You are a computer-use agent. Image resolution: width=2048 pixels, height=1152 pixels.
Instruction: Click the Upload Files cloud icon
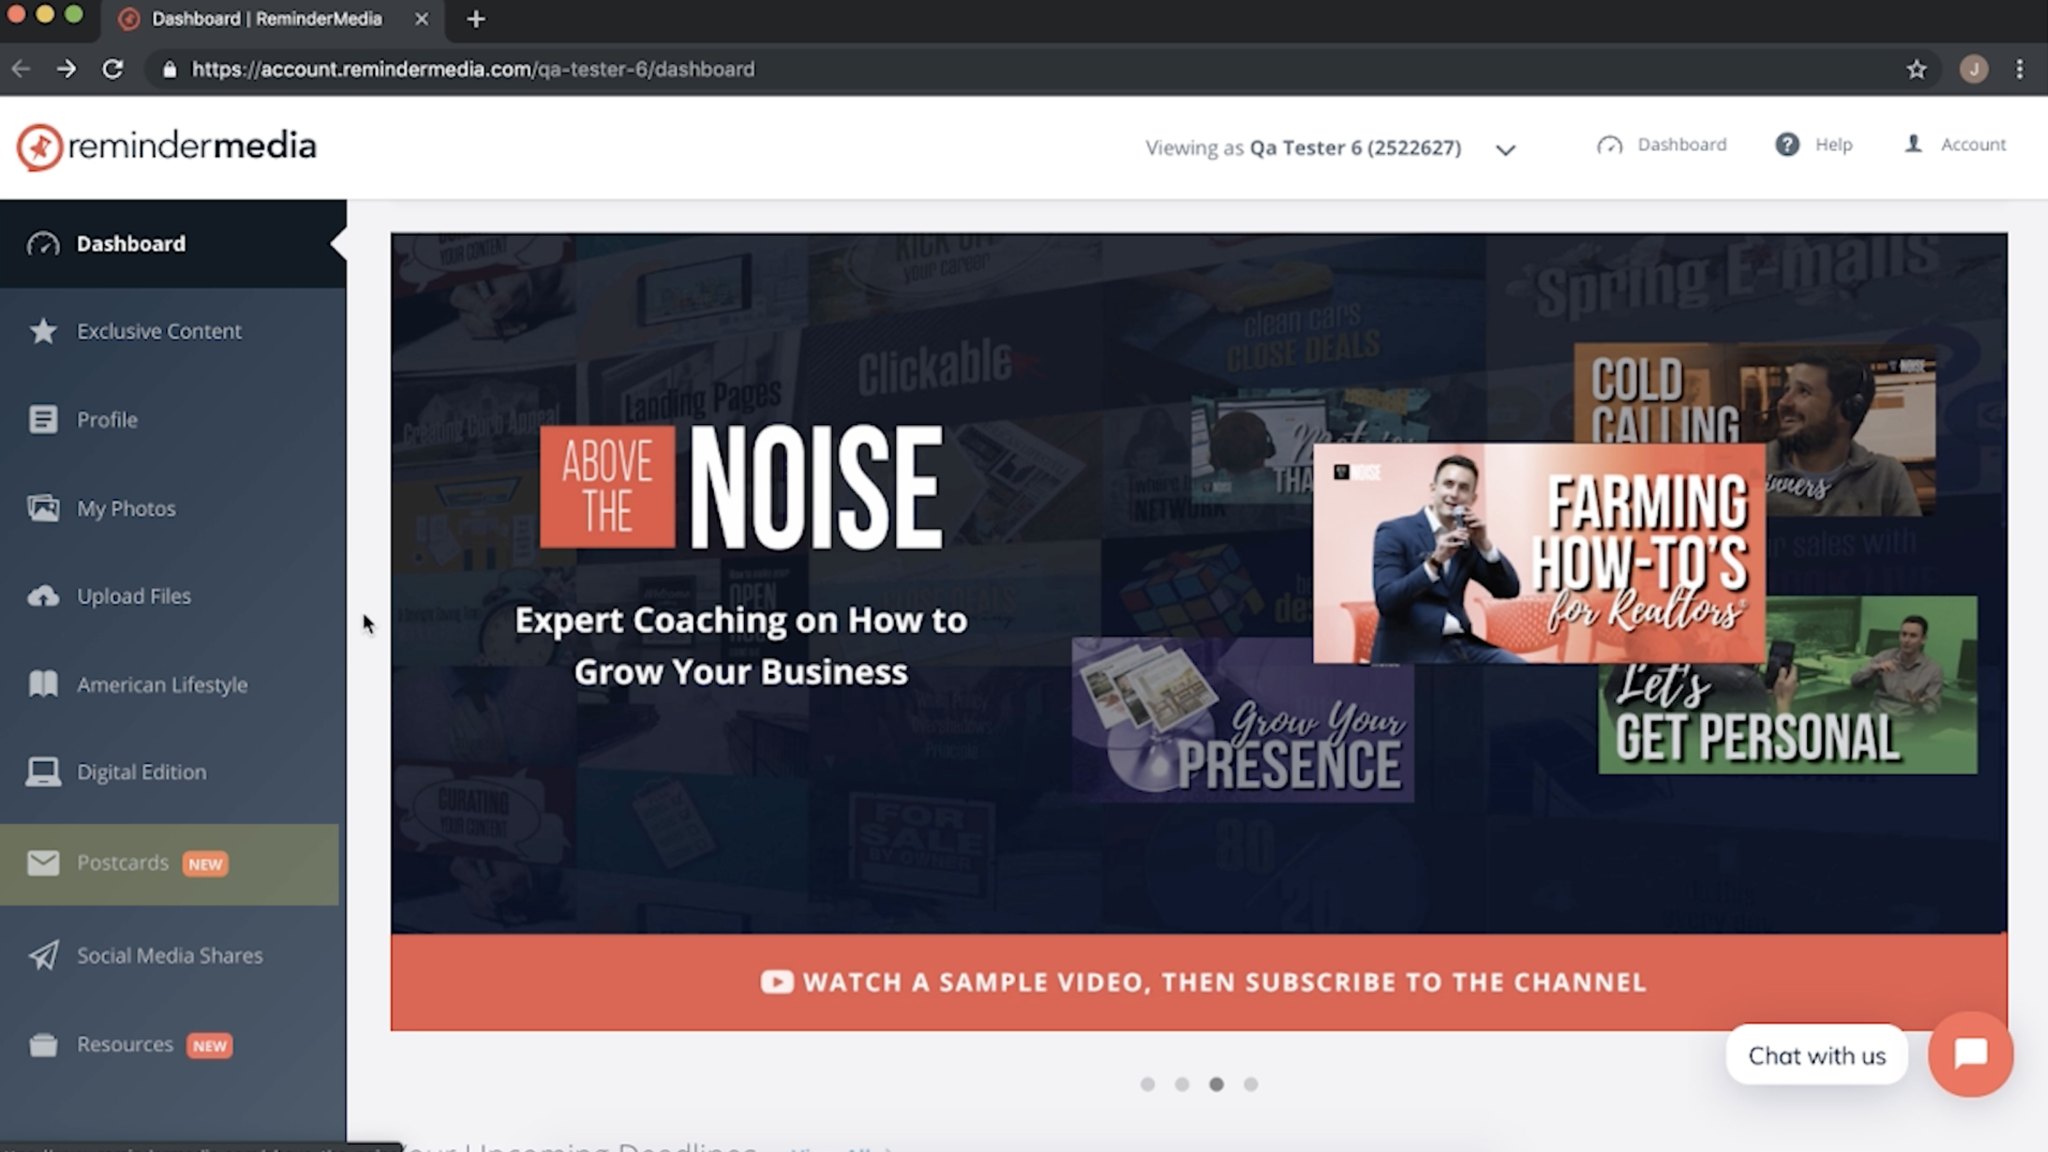coord(43,596)
